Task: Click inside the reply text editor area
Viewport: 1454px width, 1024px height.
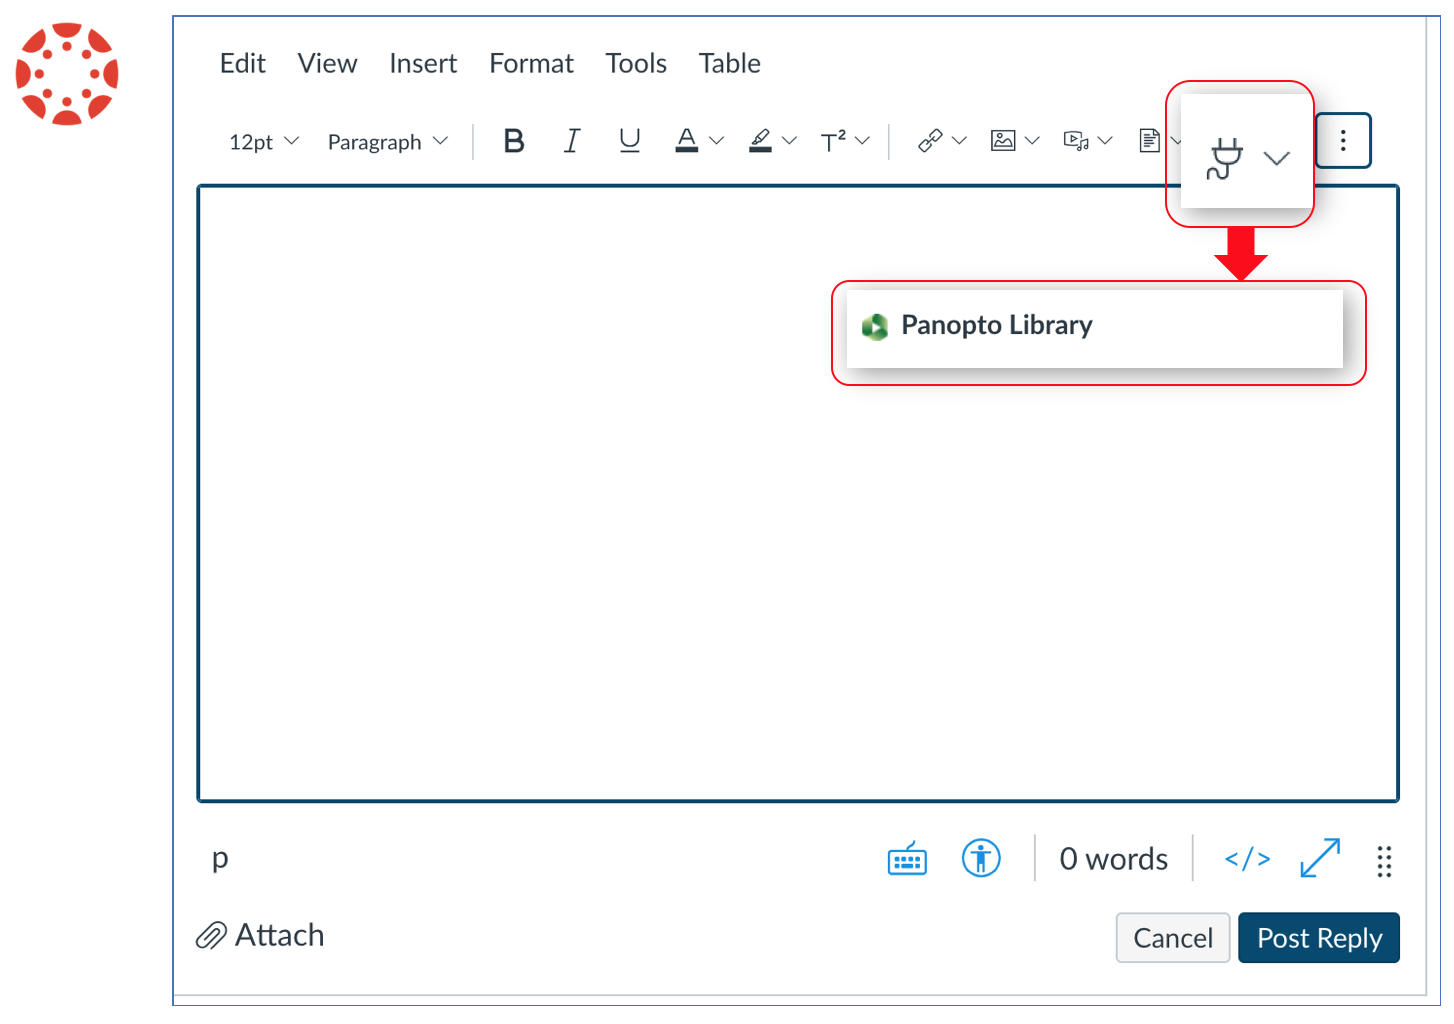Action: pyautogui.click(x=798, y=494)
